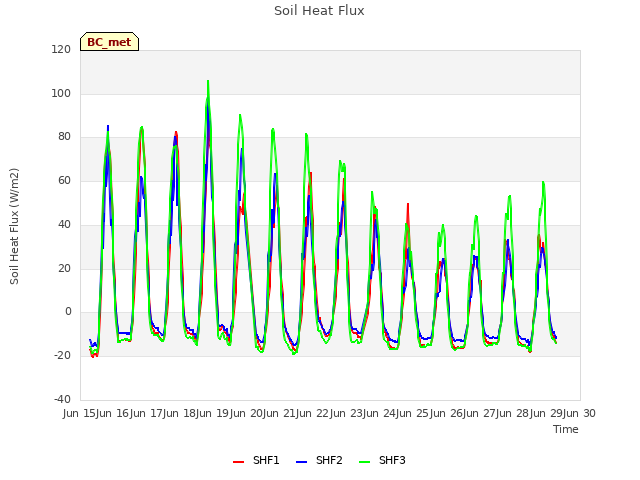This screenshot has width=640, height=480.
Task: Toggle SHF3 series in legend
Action: click(x=382, y=460)
